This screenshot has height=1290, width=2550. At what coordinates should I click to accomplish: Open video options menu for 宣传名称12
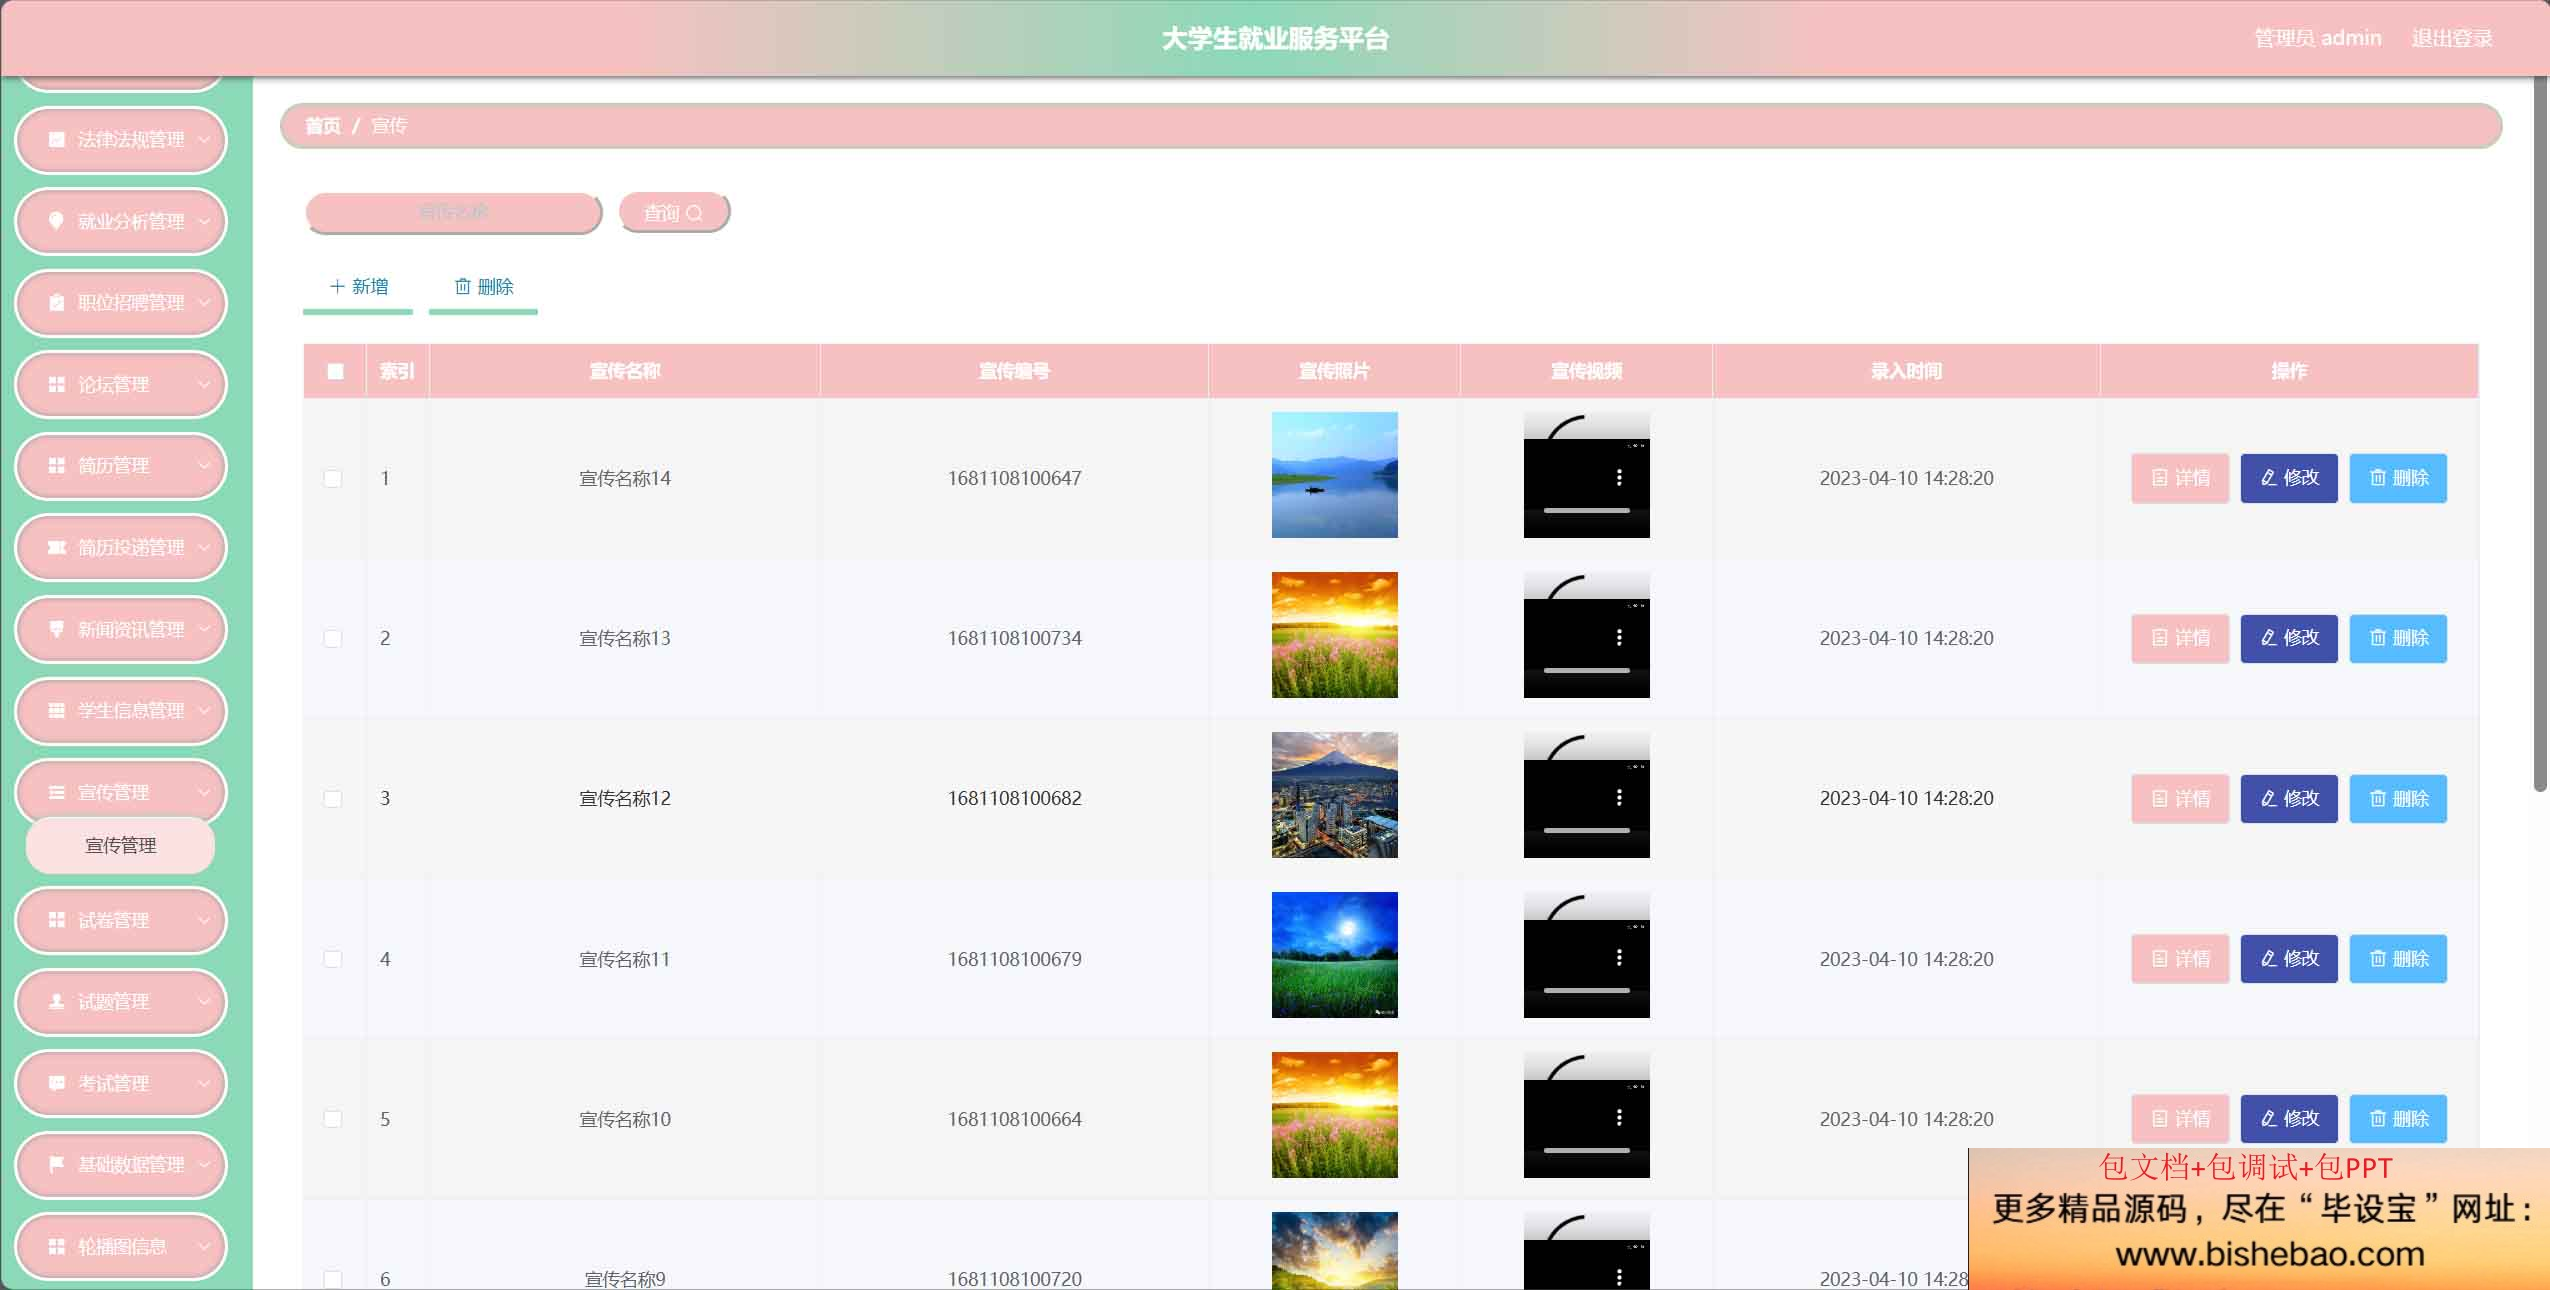(x=1619, y=798)
